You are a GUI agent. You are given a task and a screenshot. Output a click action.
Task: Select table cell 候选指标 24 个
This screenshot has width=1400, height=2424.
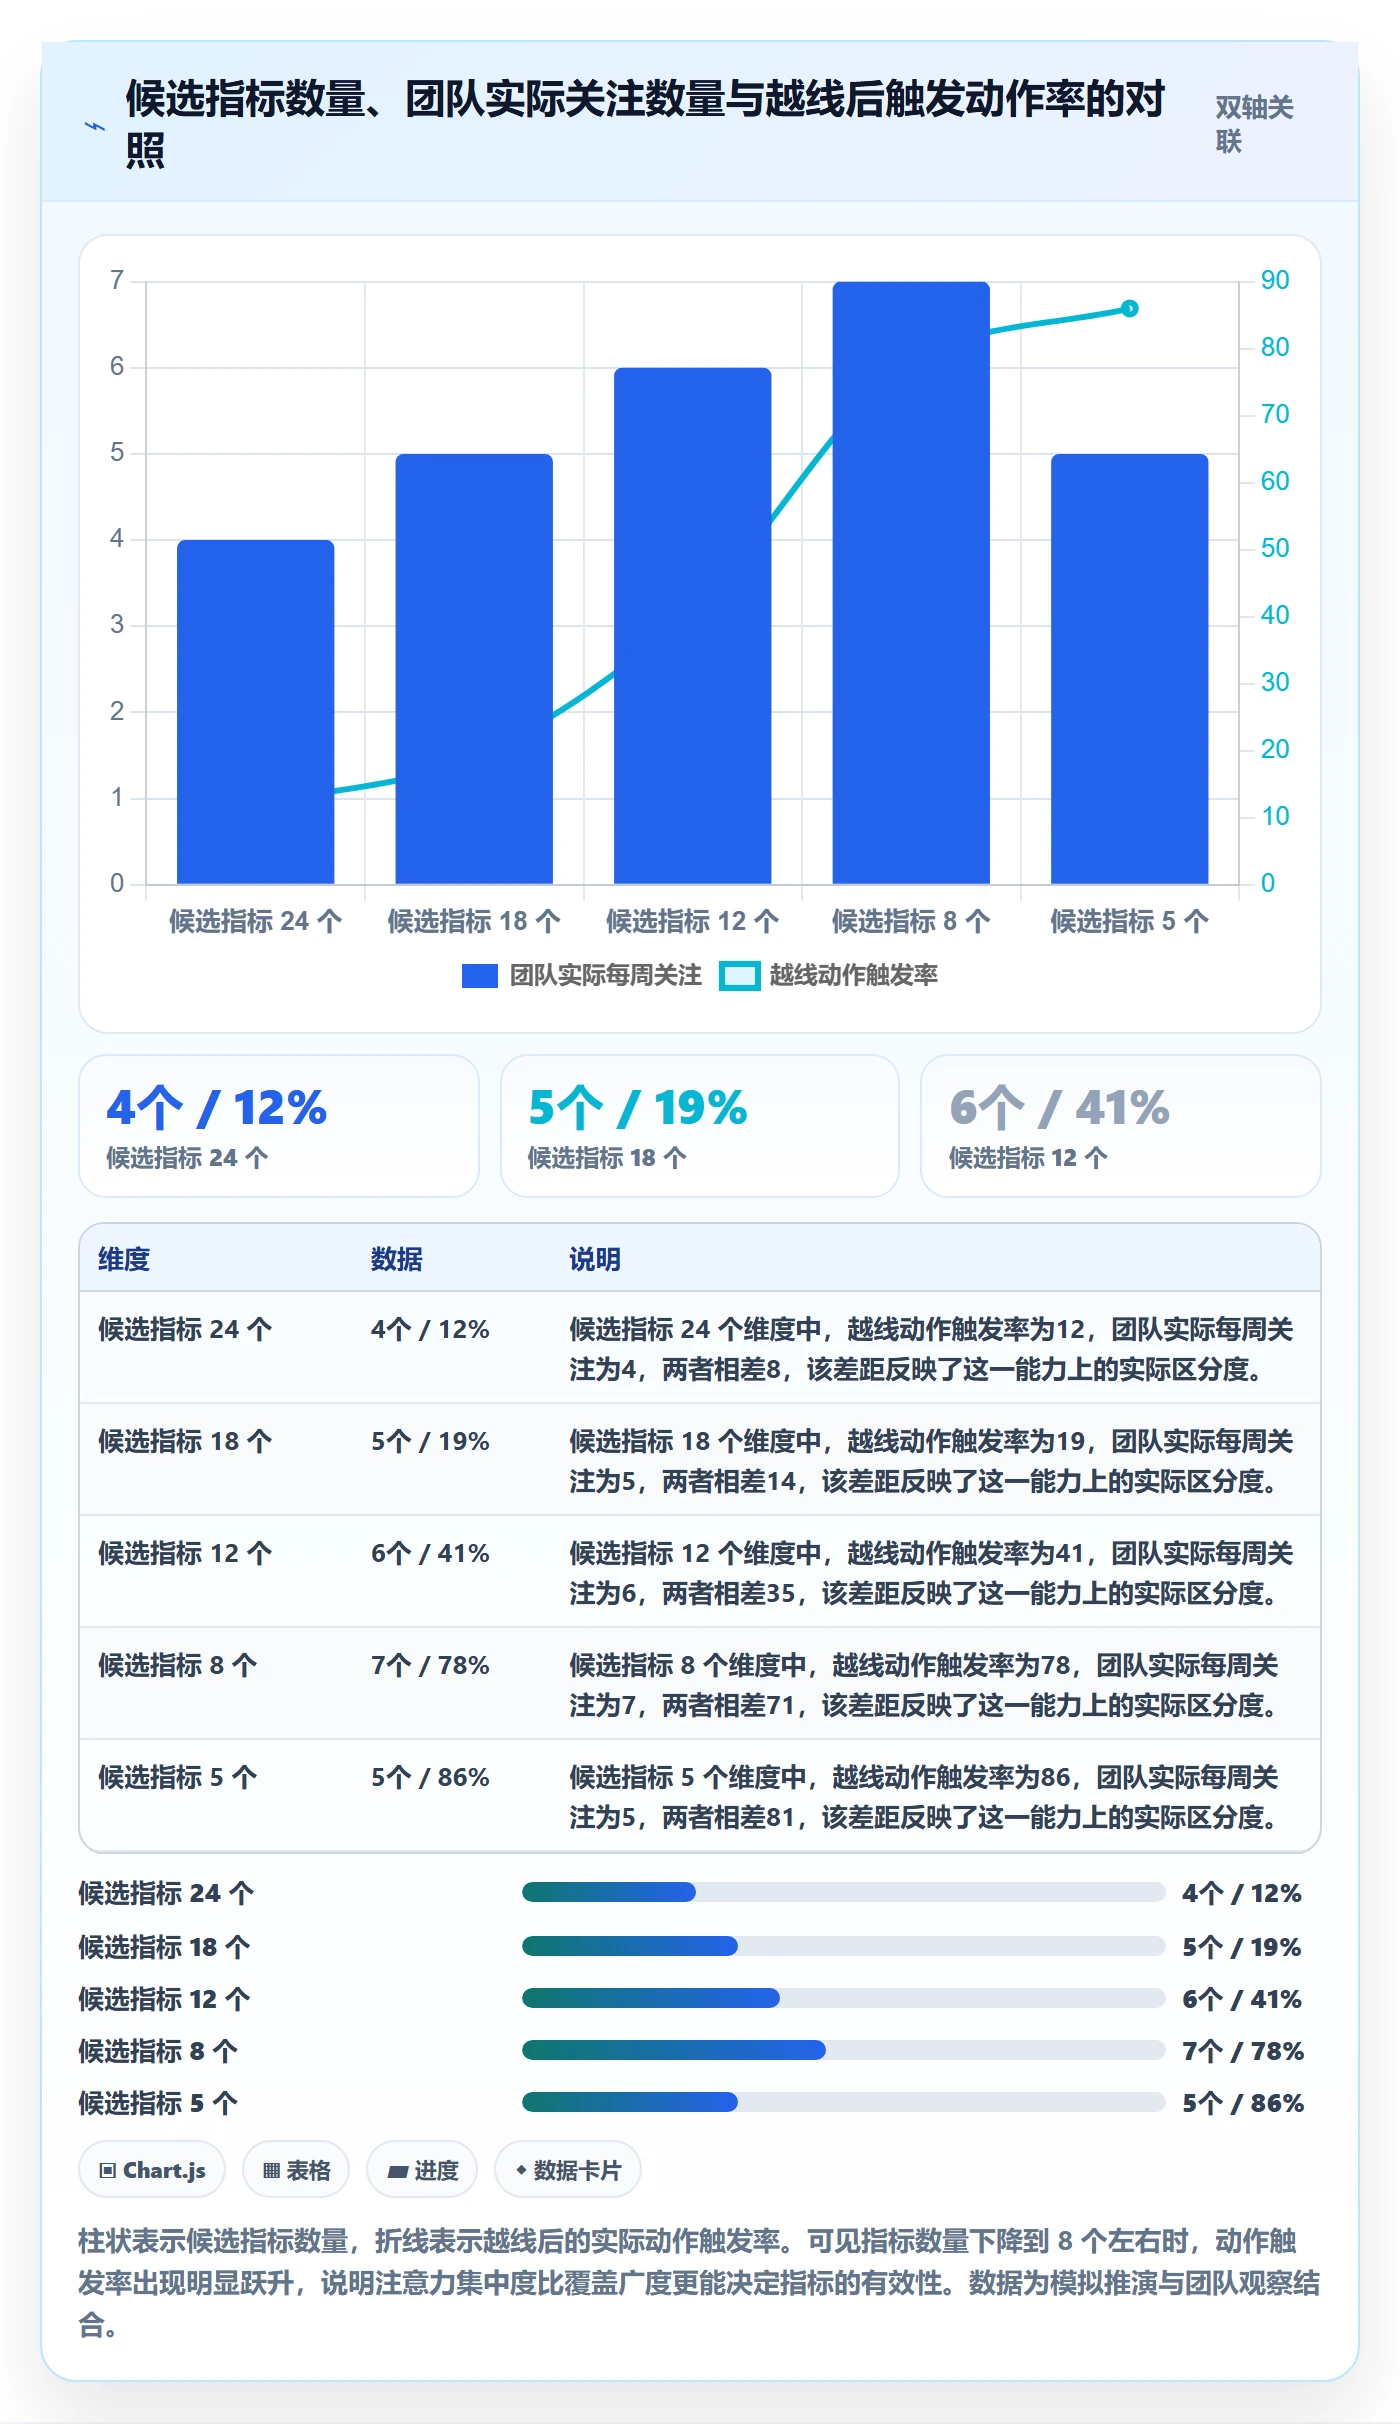185,1329
